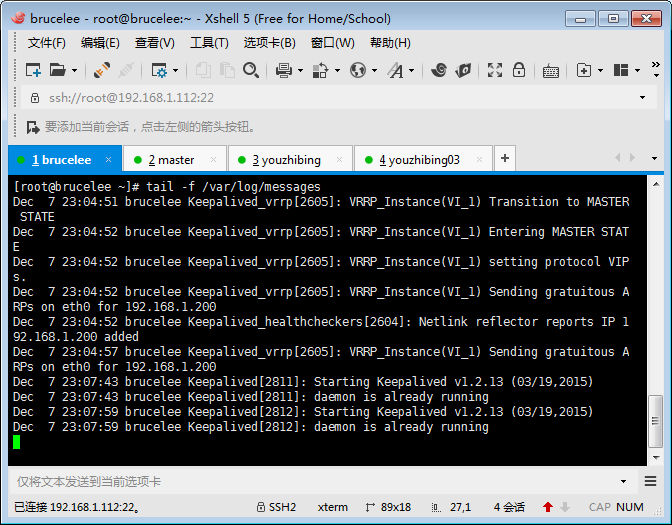Expand the compose bar target dropdown

pyautogui.click(x=623, y=482)
